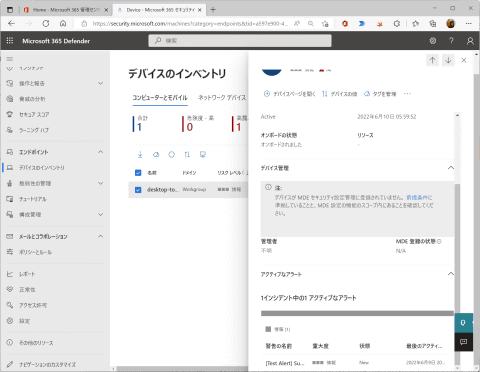Click the circle icon in inventory toolbar
The width and height of the screenshot is (480, 372).
(171, 154)
